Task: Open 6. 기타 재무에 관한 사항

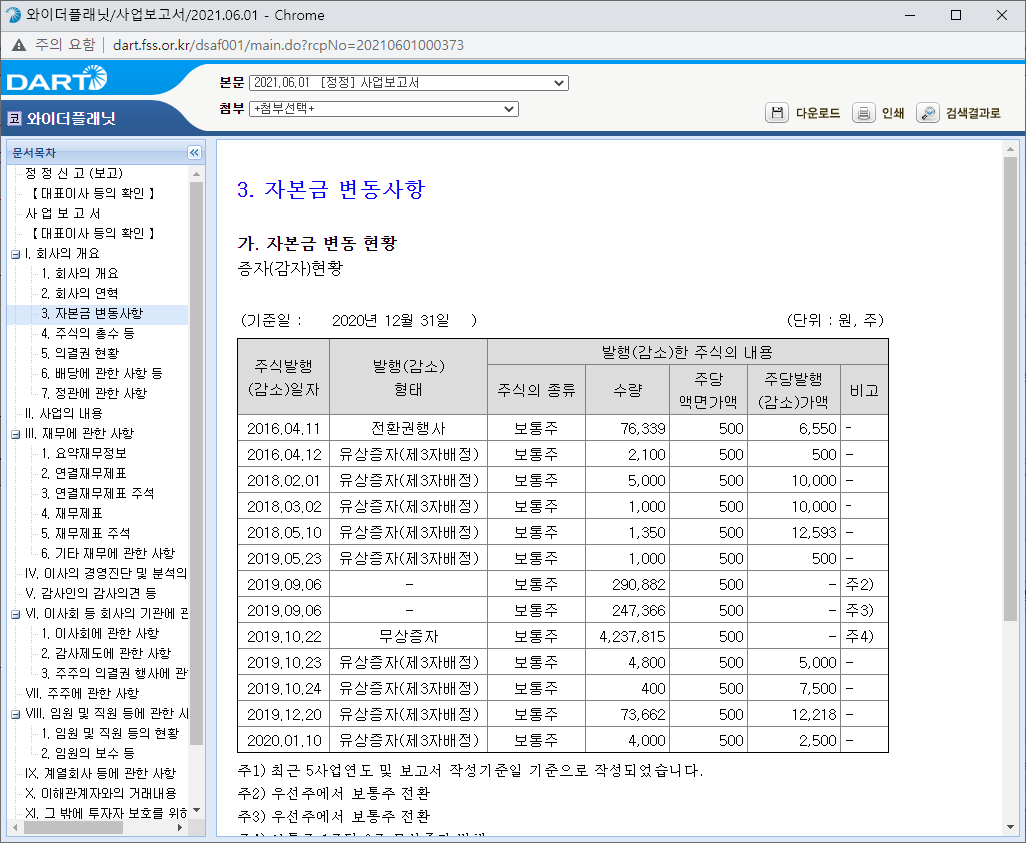Action: point(108,554)
